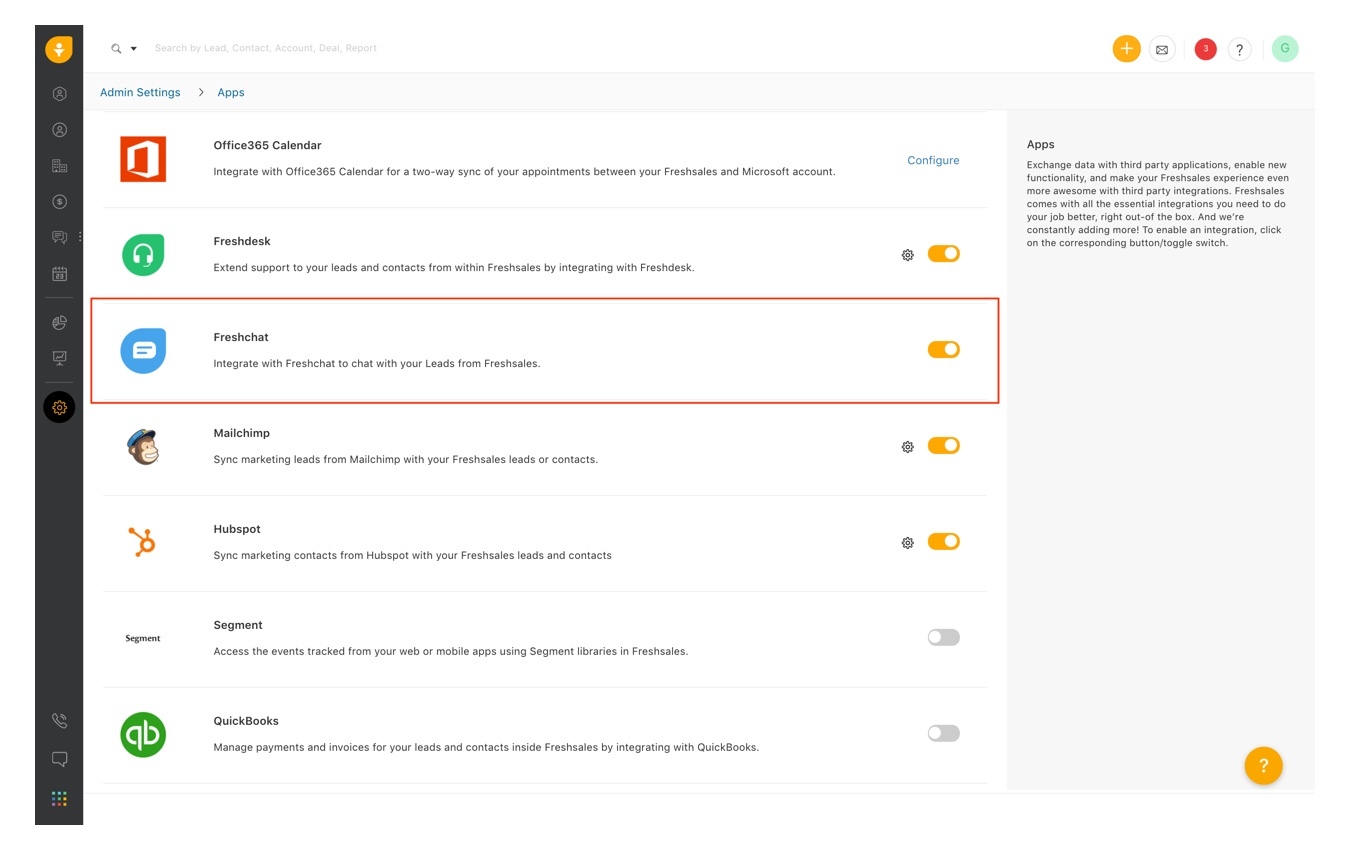Viewport: 1350px width, 850px height.
Task: Toggle off the Hubspot integration
Action: click(x=943, y=541)
